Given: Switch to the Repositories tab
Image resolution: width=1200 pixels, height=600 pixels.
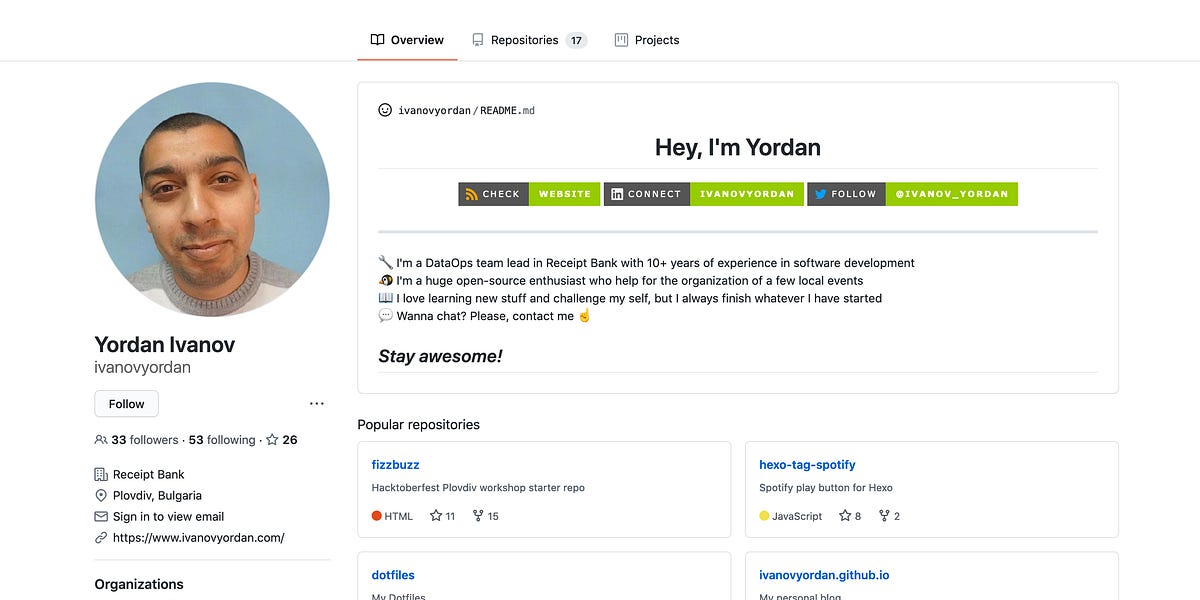Looking at the screenshot, I should coord(524,39).
